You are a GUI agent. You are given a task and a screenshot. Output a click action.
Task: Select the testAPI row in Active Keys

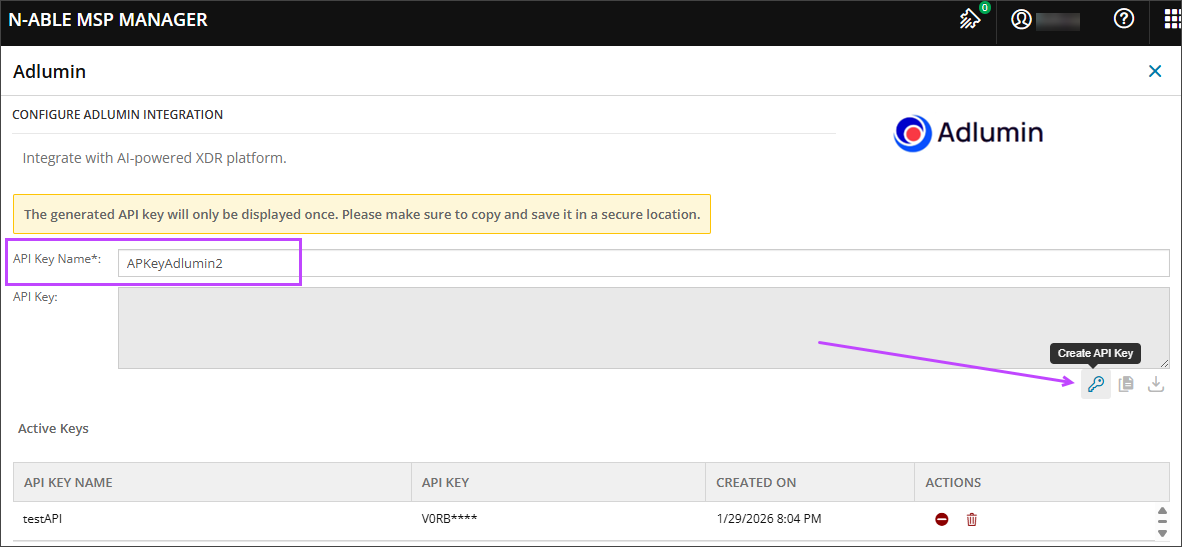click(200, 519)
